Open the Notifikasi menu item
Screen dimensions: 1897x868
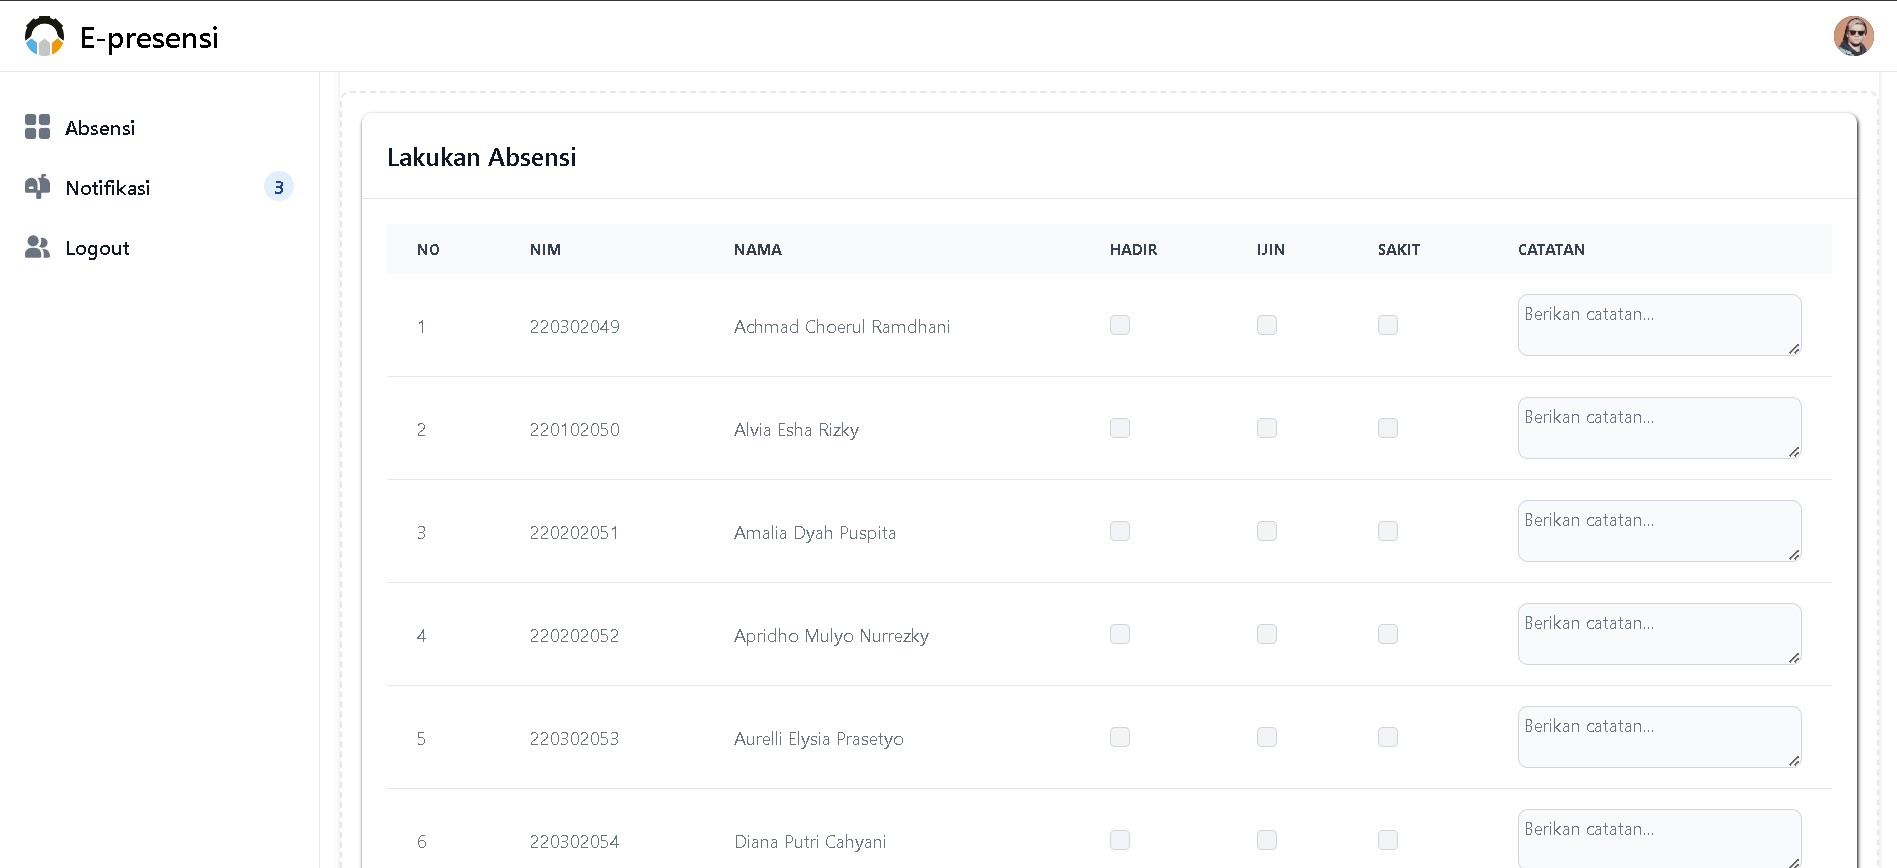point(159,187)
